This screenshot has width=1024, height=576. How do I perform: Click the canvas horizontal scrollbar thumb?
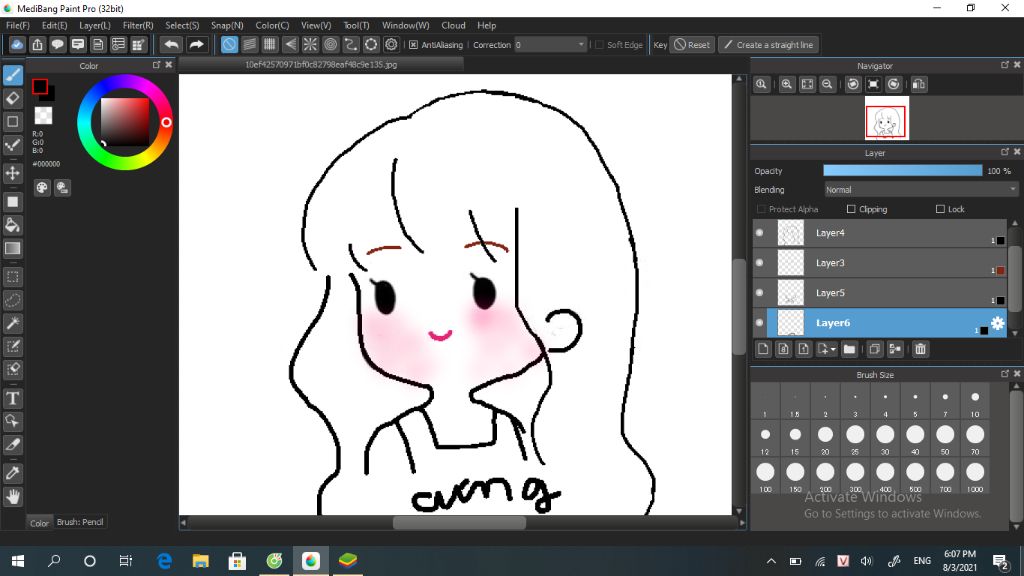pos(459,522)
